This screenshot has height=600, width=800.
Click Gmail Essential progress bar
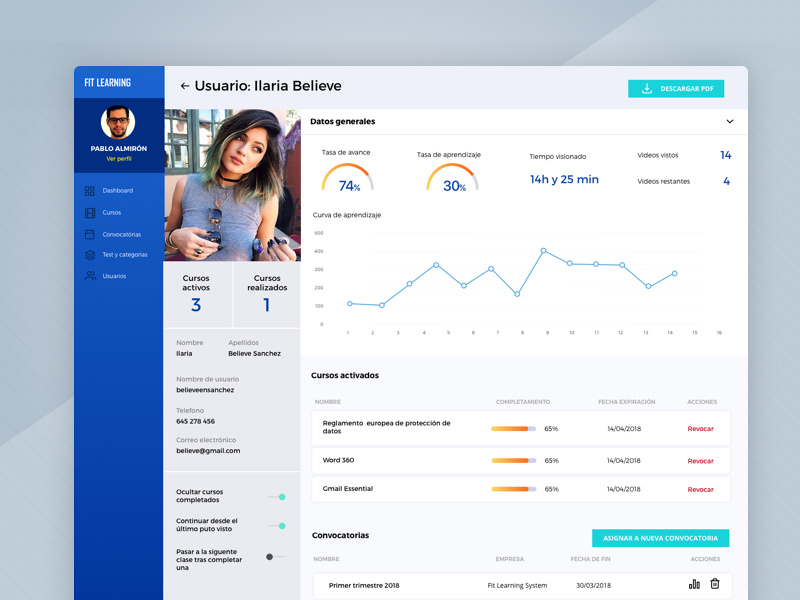(x=513, y=489)
